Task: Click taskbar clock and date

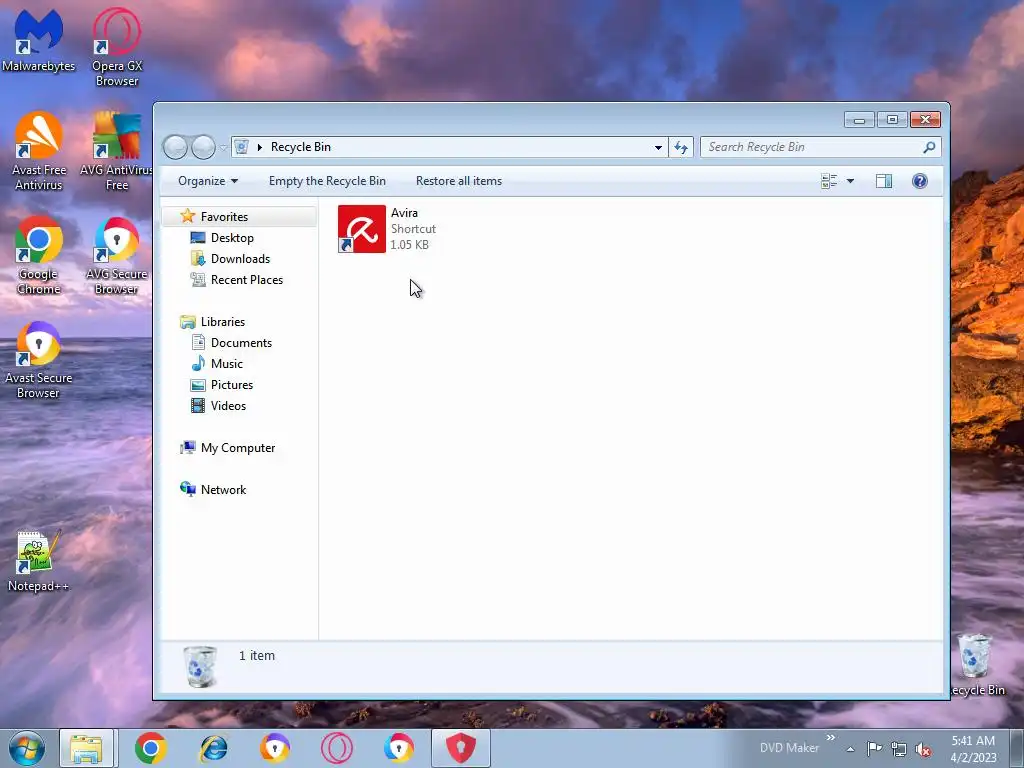Action: point(973,749)
